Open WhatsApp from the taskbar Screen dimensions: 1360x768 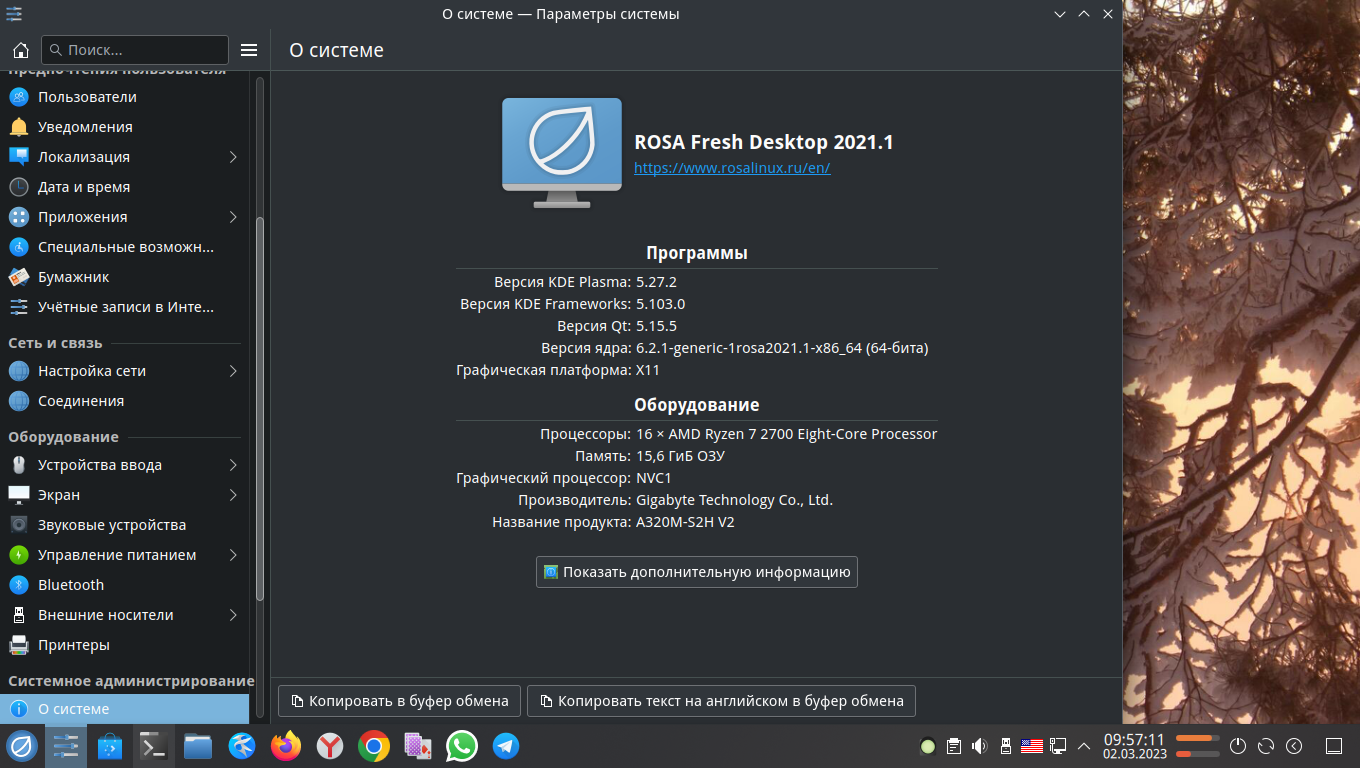(x=462, y=746)
